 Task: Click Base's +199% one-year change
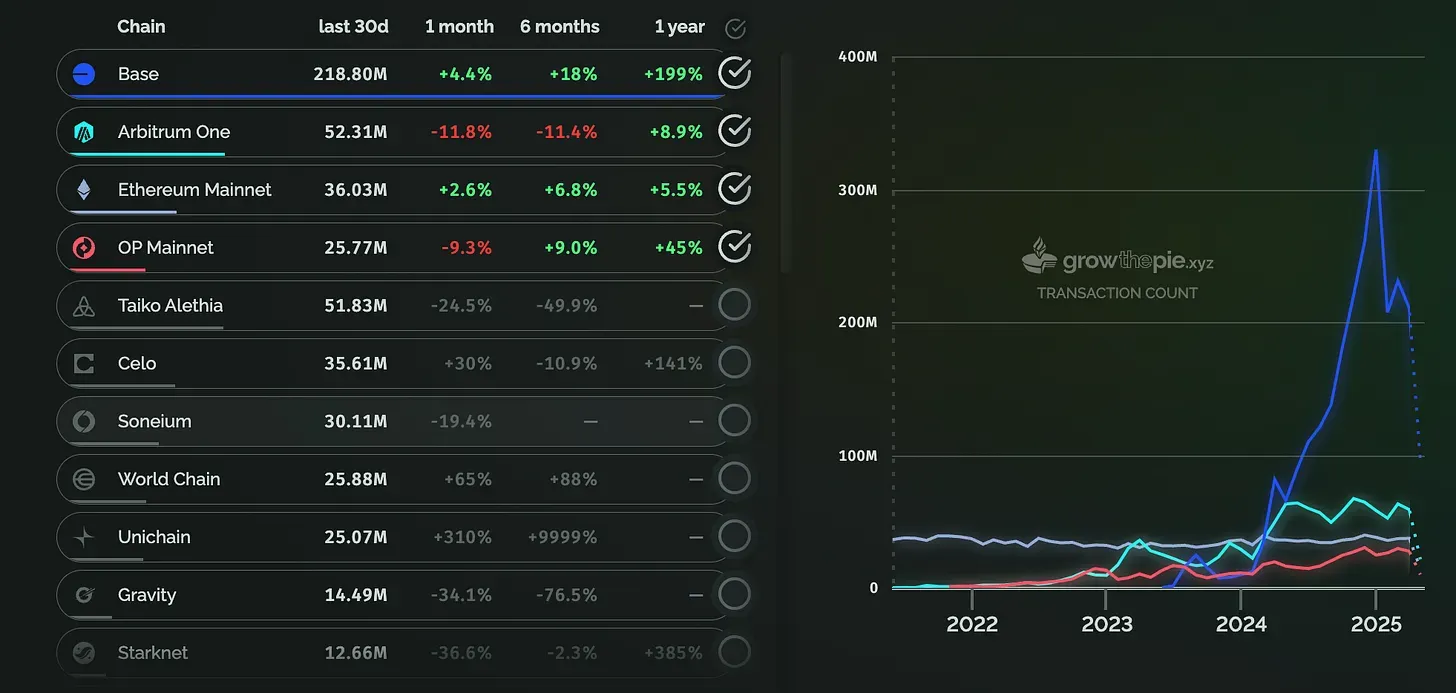coord(673,74)
